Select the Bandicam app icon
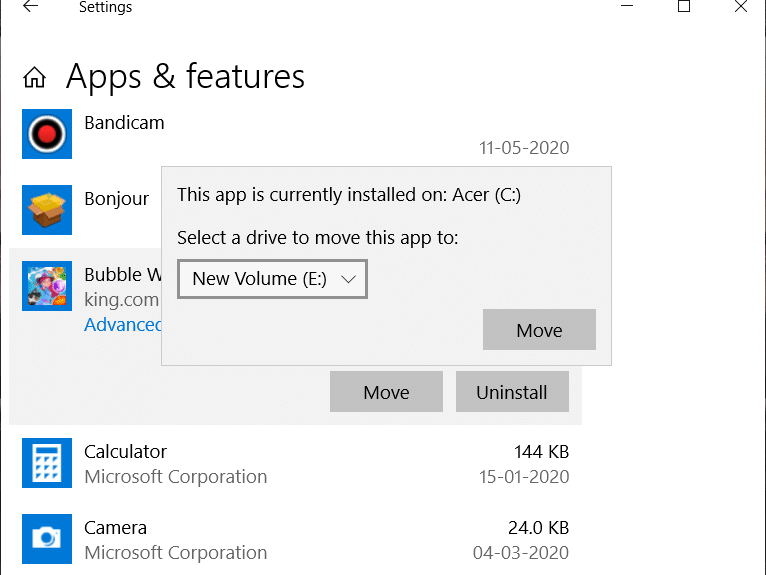The width and height of the screenshot is (766, 575). [47, 134]
